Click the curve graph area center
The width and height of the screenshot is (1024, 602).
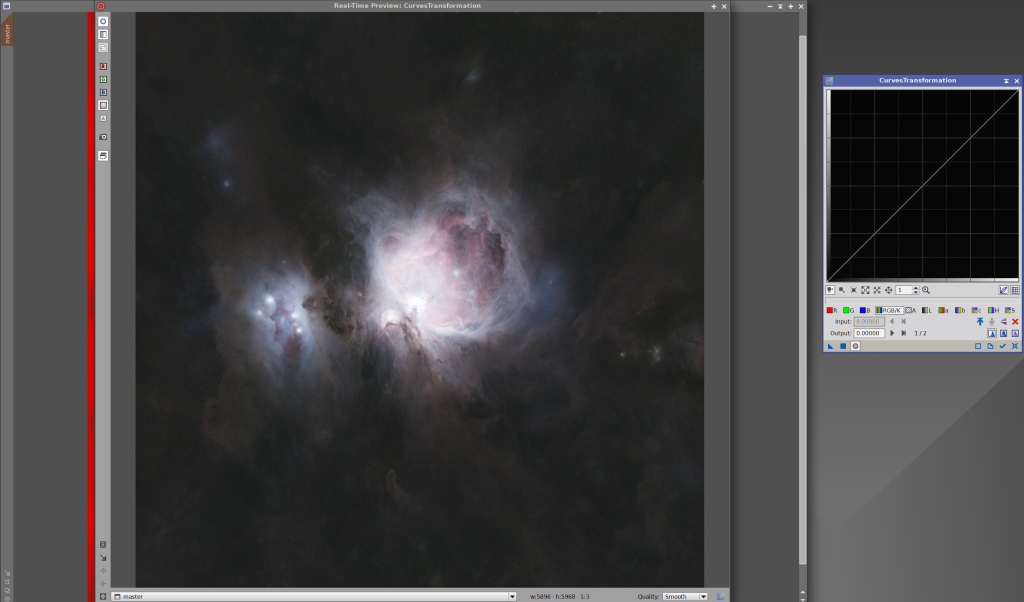[922, 184]
